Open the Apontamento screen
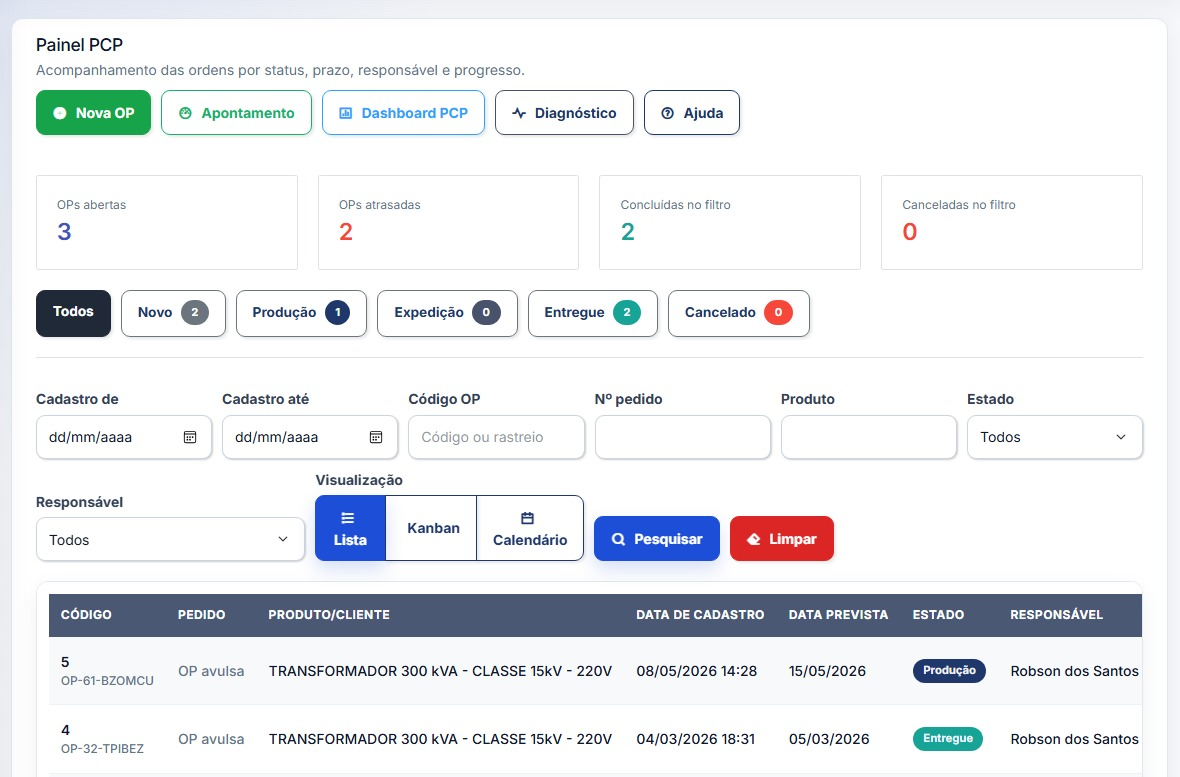The height and width of the screenshot is (777, 1180). click(x=236, y=113)
